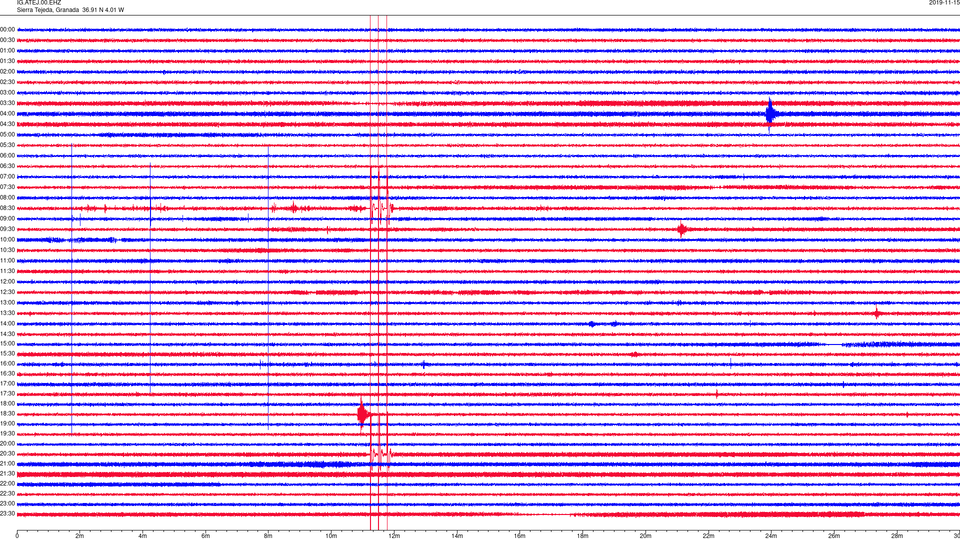Select the 09:30 trace time label
The width and height of the screenshot is (960, 540).
point(8,229)
